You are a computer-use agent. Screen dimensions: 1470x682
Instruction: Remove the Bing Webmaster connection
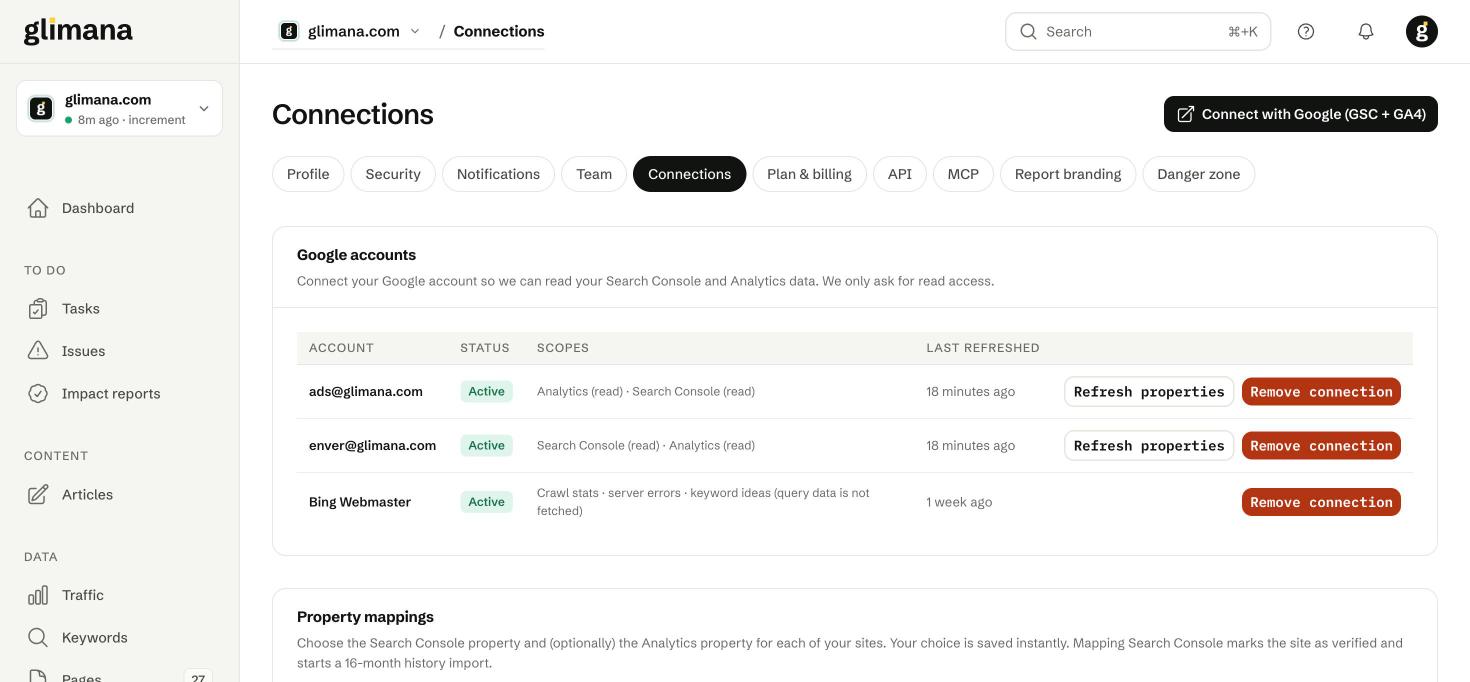tap(1321, 502)
